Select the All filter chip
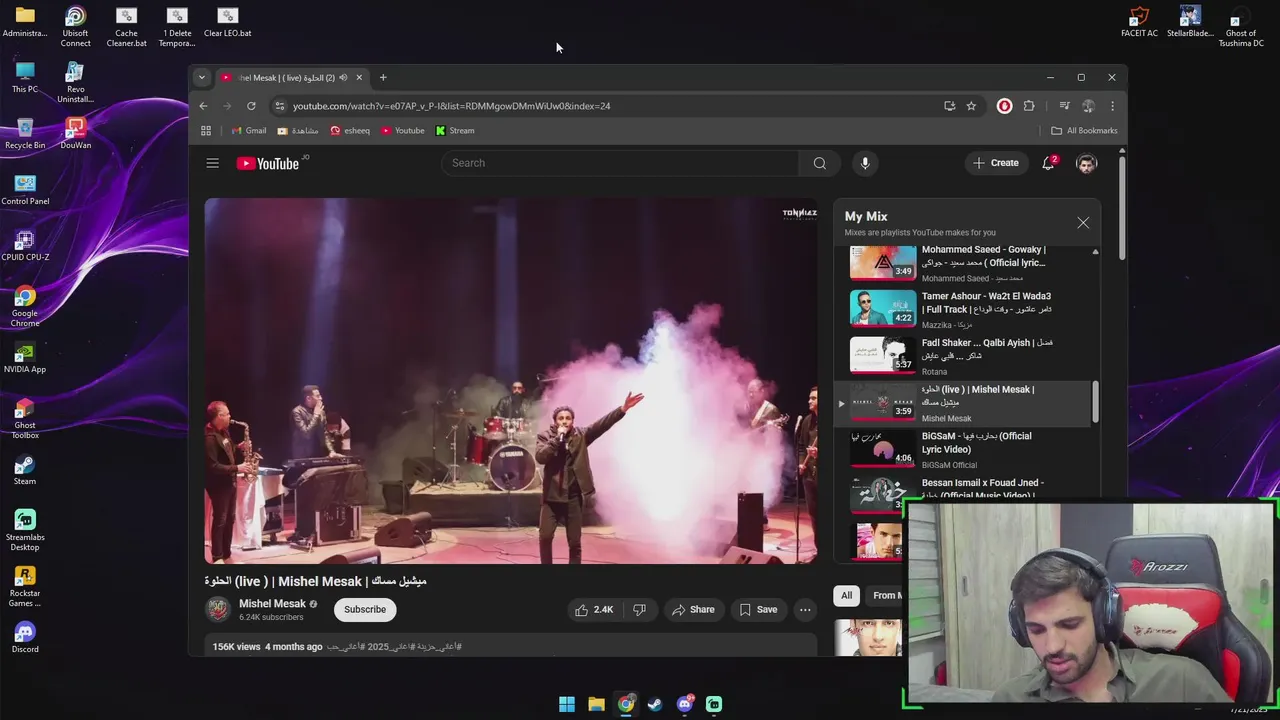1280x720 pixels. click(846, 595)
